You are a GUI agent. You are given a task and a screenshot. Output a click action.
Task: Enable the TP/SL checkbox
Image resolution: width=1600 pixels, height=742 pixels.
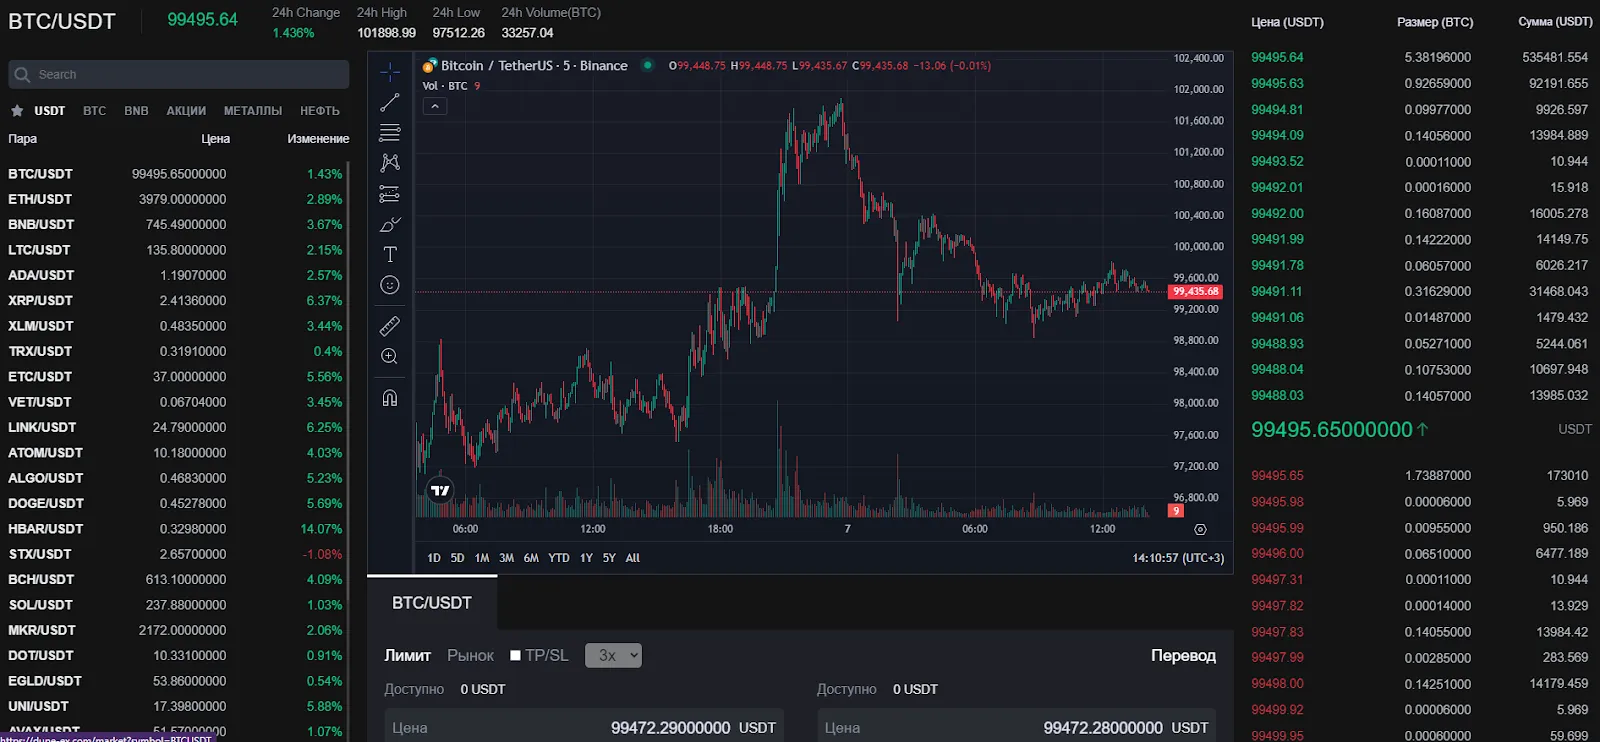[x=515, y=656]
